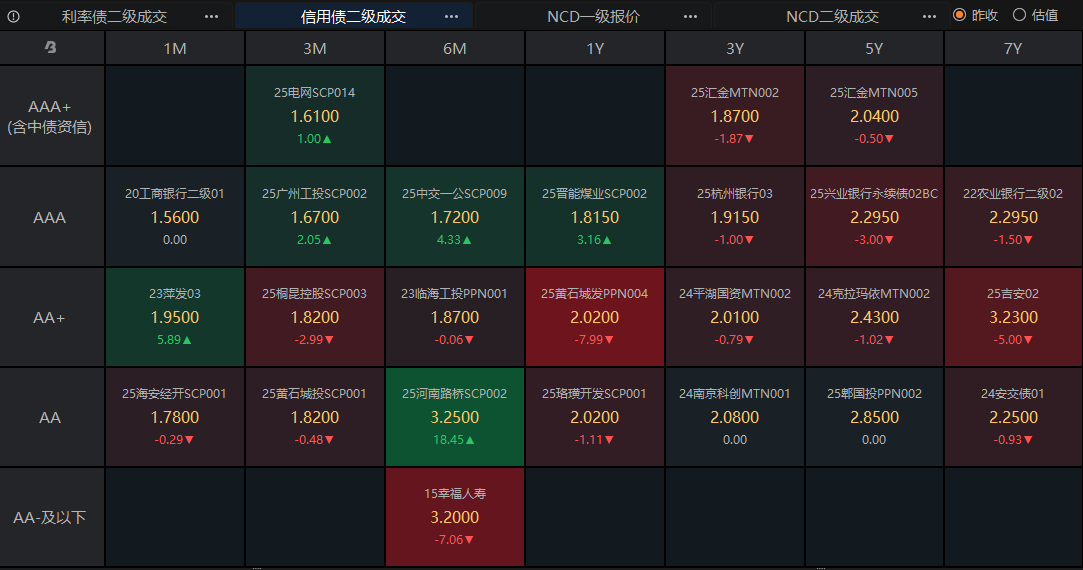1083x570 pixels.
Task: Open more options for NCD一级报价 tab
Action: click(690, 16)
